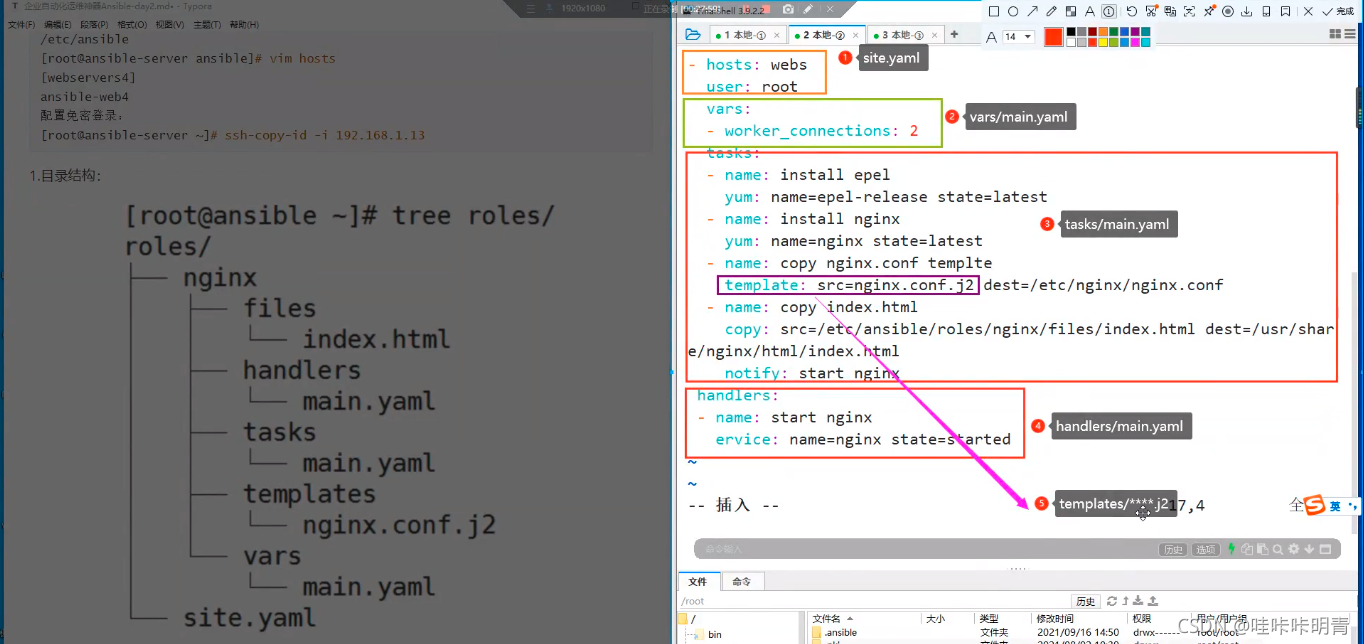1364x644 pixels.
Task: Select the pencil drawing tool
Action: (1051, 12)
